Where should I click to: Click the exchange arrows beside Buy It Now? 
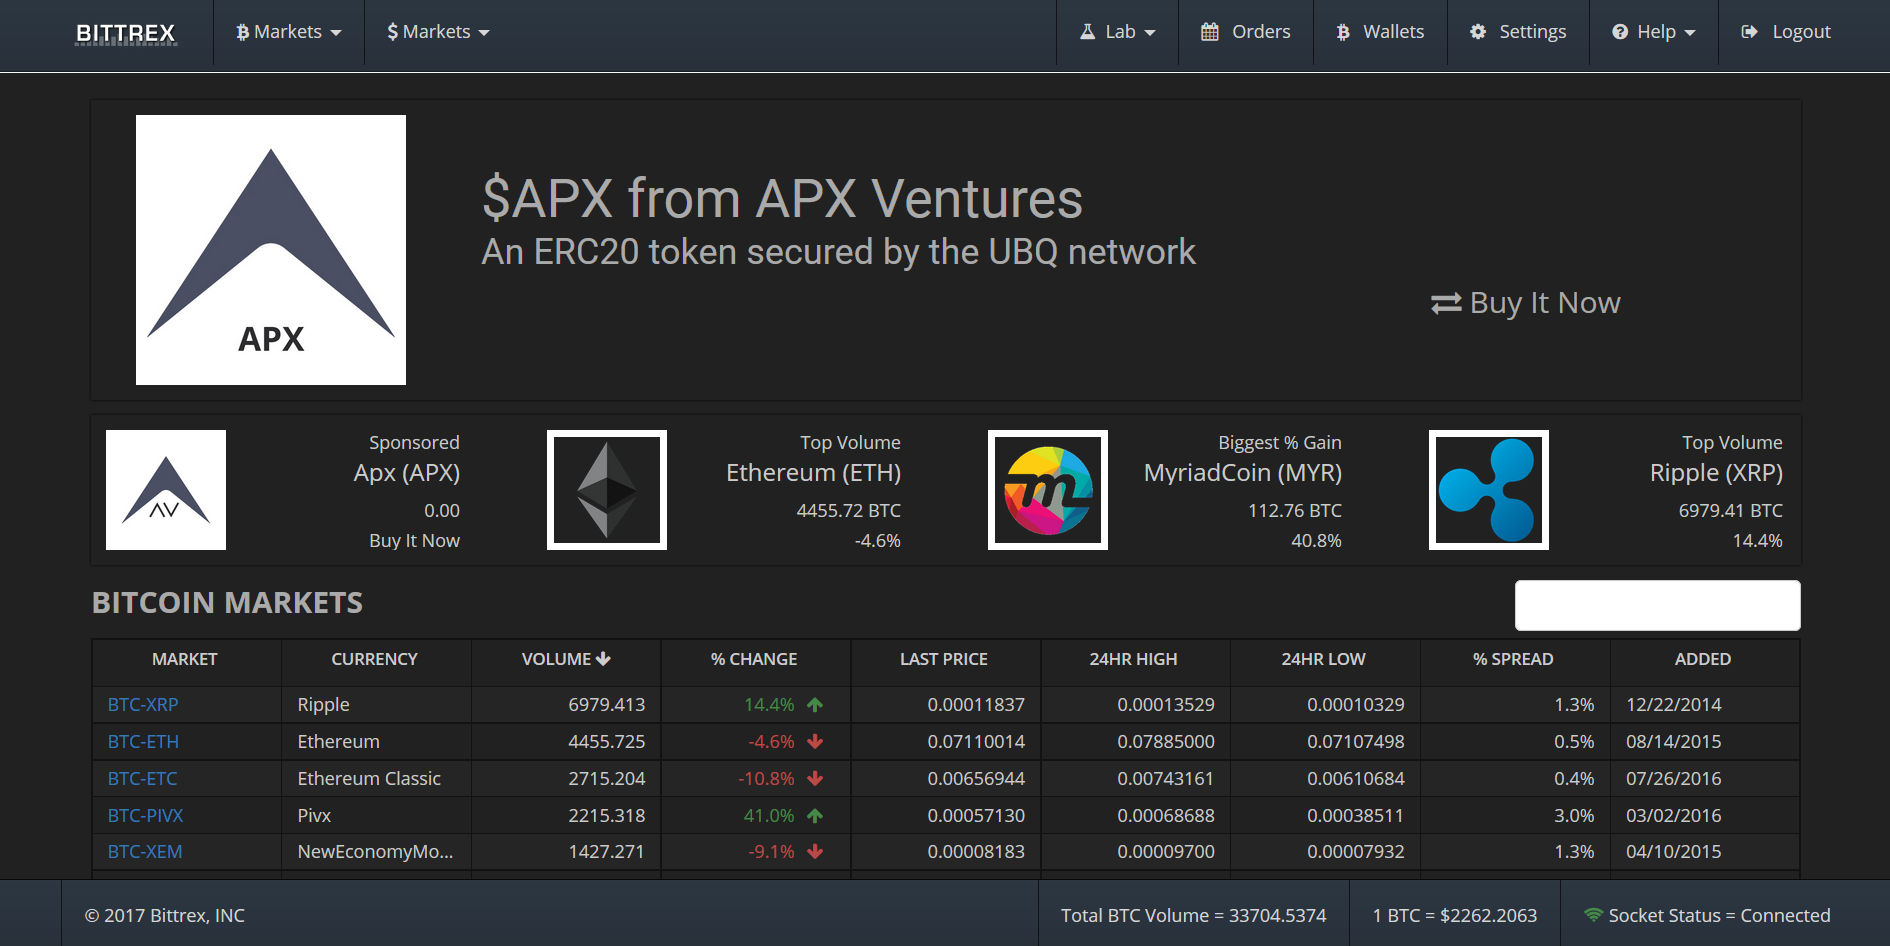point(1443,302)
